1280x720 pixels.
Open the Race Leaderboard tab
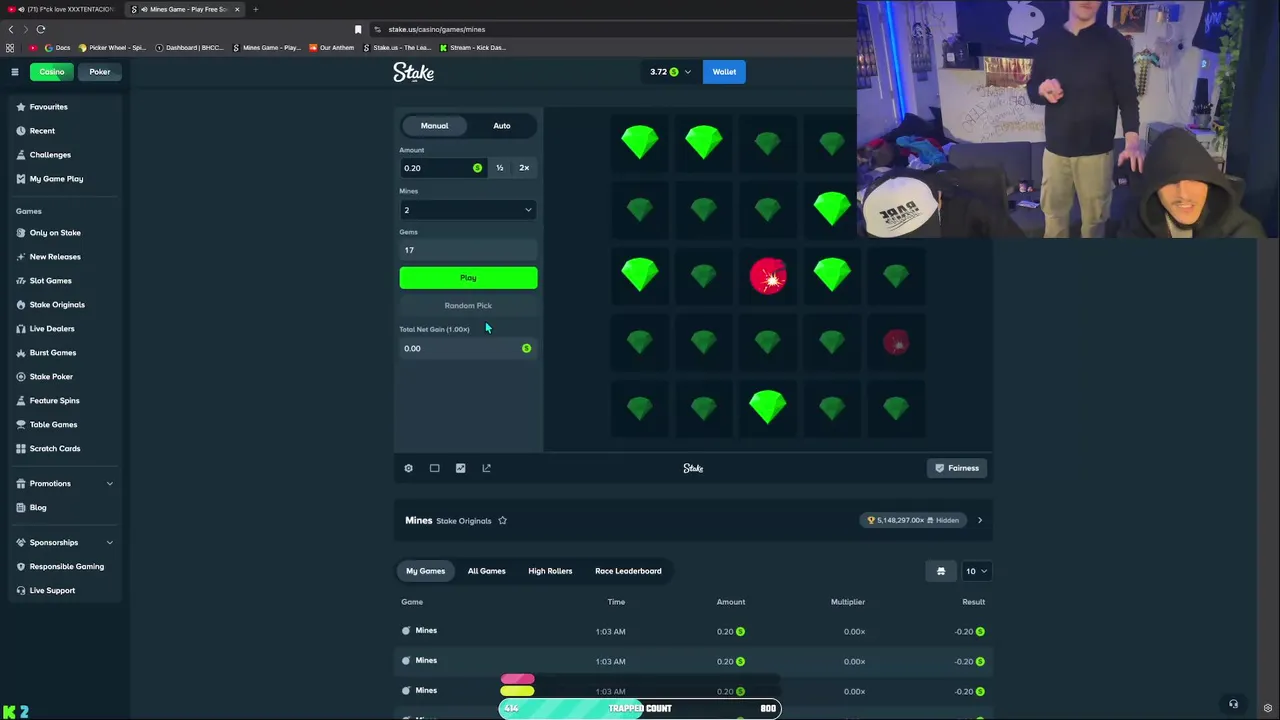click(x=628, y=571)
